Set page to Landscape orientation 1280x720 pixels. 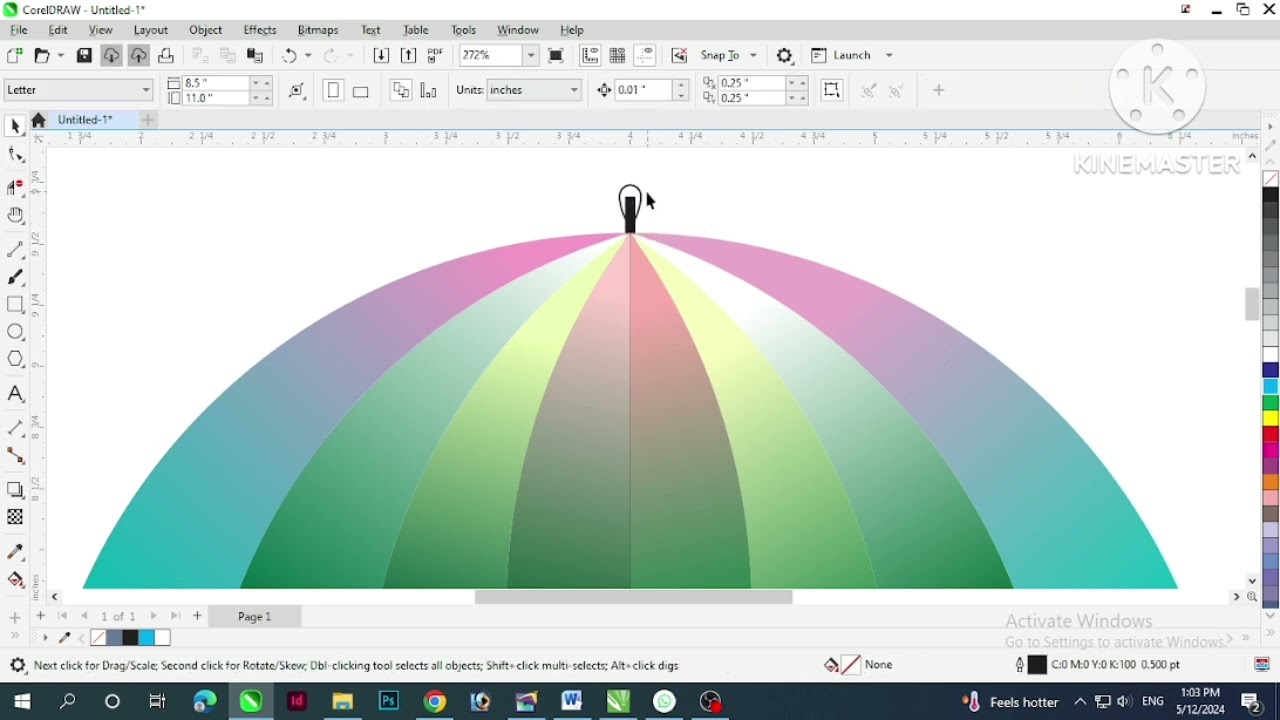click(x=361, y=91)
